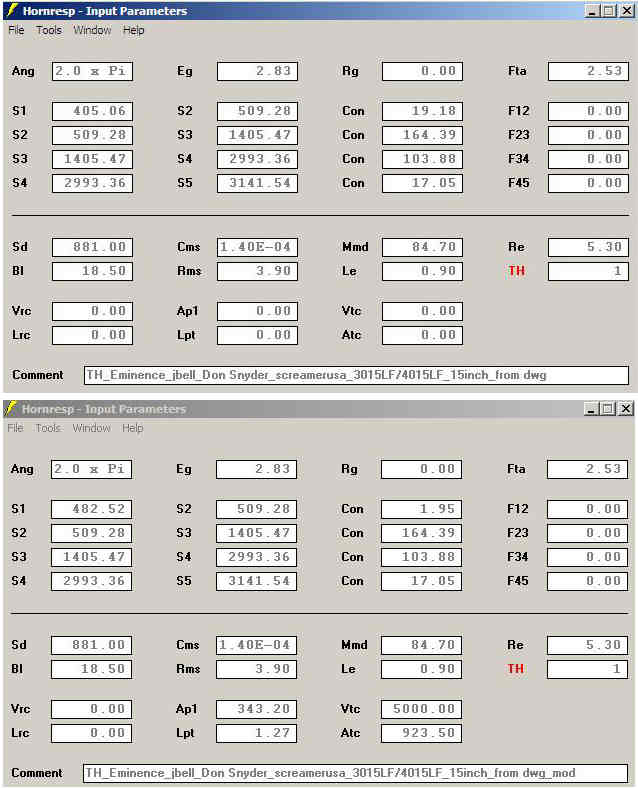
Task: Select S1 field with value 482.52
Action: tap(91, 509)
